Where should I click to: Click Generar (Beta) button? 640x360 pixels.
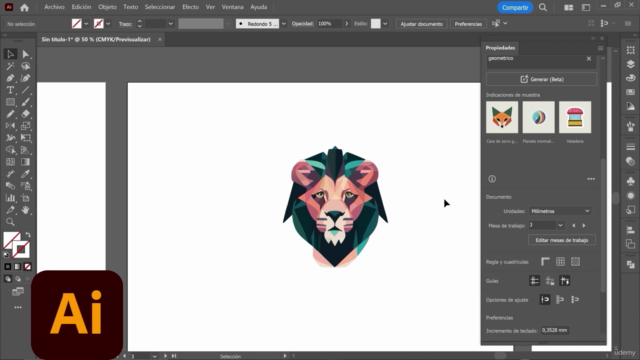tap(542, 79)
